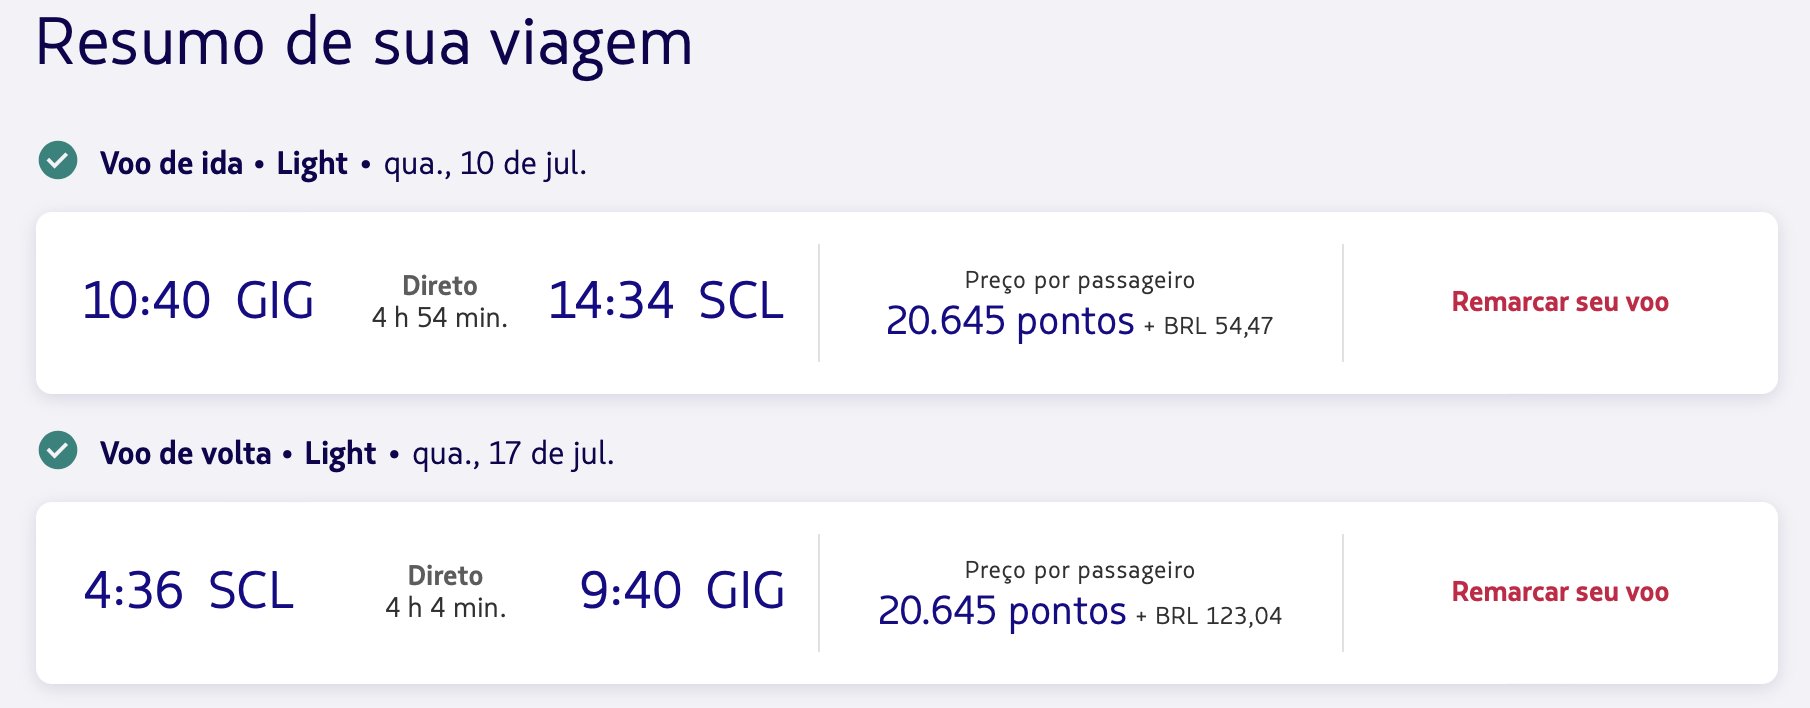The height and width of the screenshot is (708, 1810).
Task: Click the 4:36 SCL departure time
Action: point(189,591)
